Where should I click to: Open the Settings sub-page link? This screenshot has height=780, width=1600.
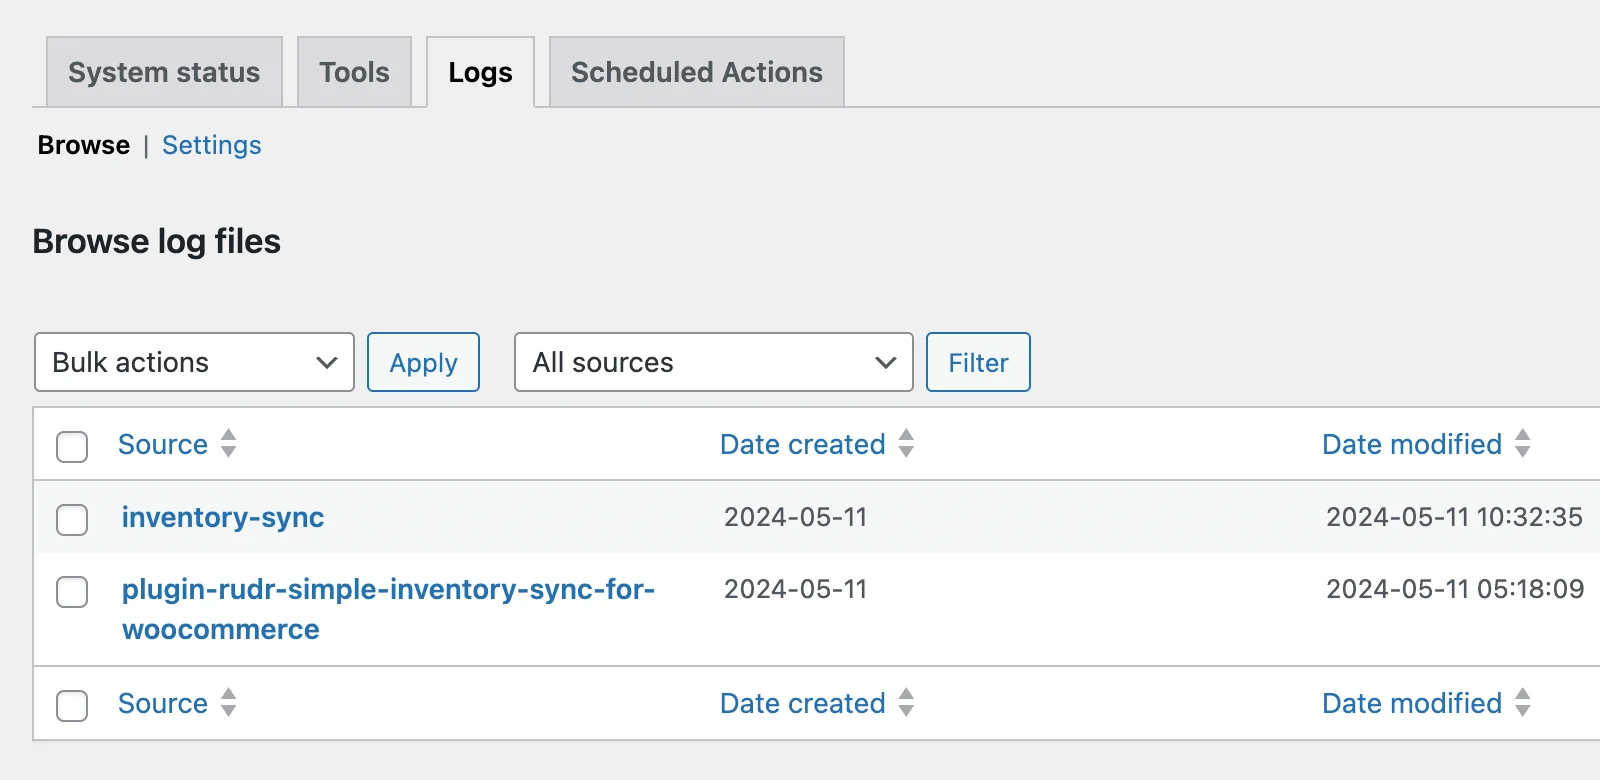[212, 145]
